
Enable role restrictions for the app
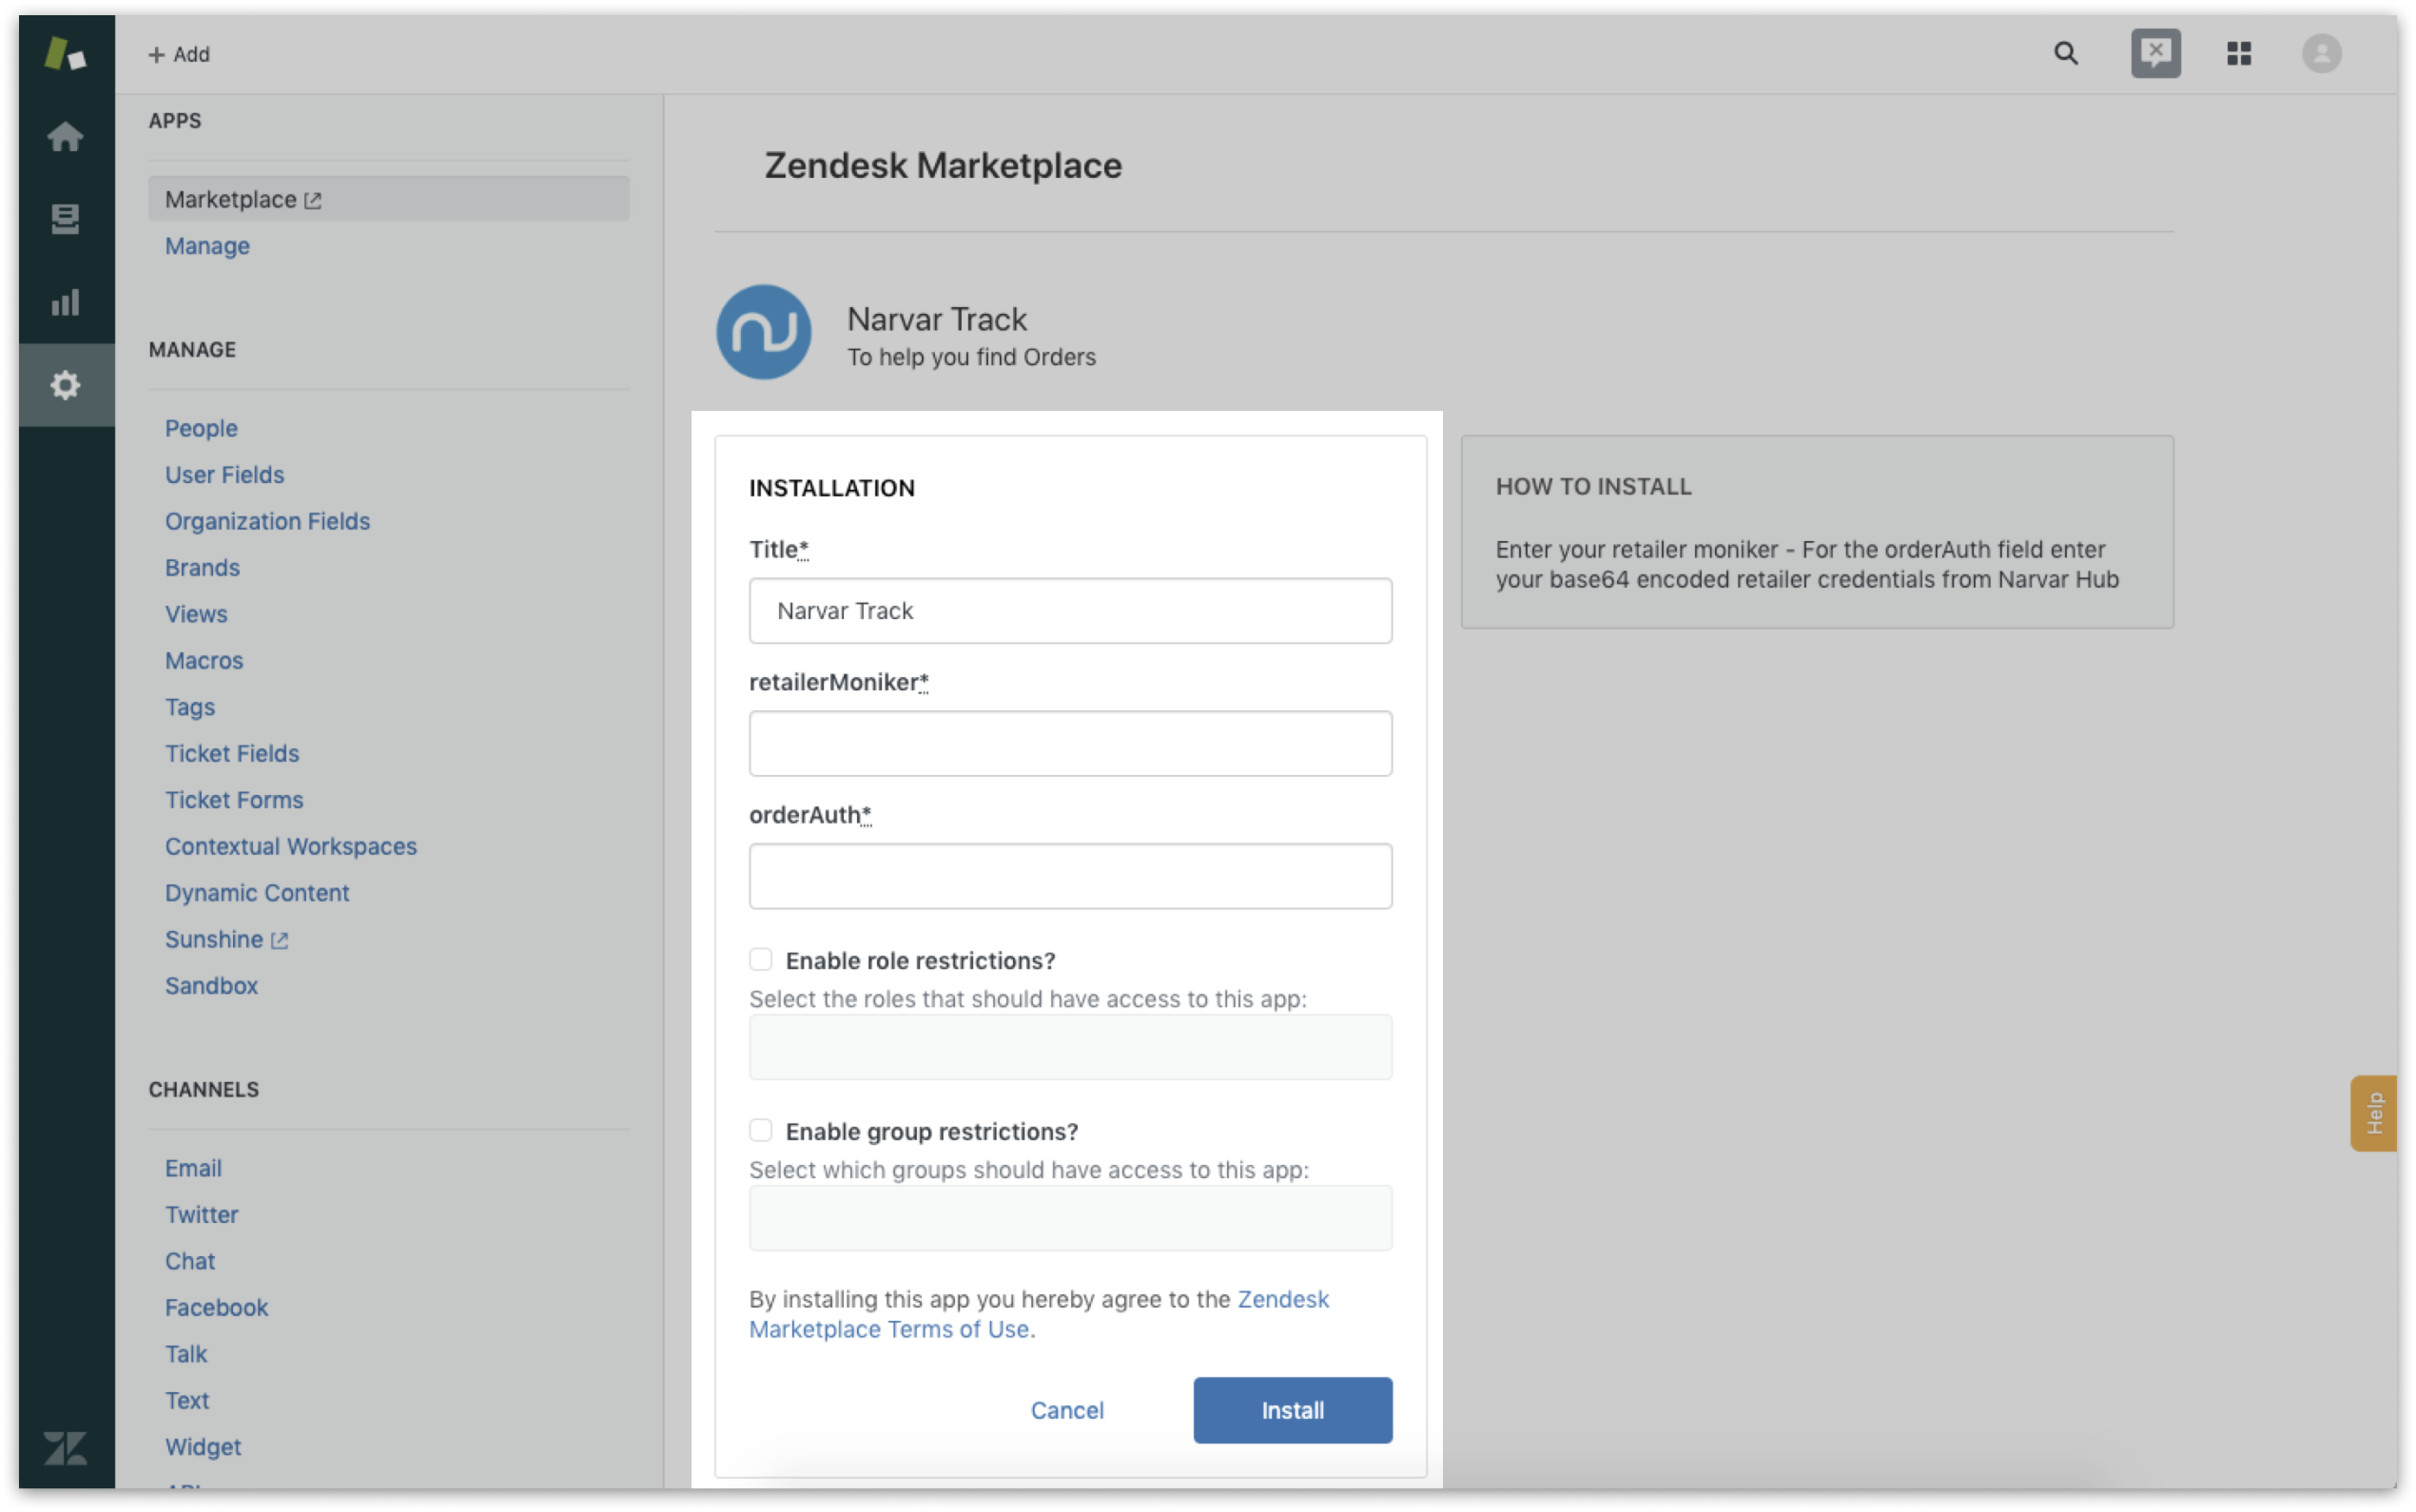(761, 958)
